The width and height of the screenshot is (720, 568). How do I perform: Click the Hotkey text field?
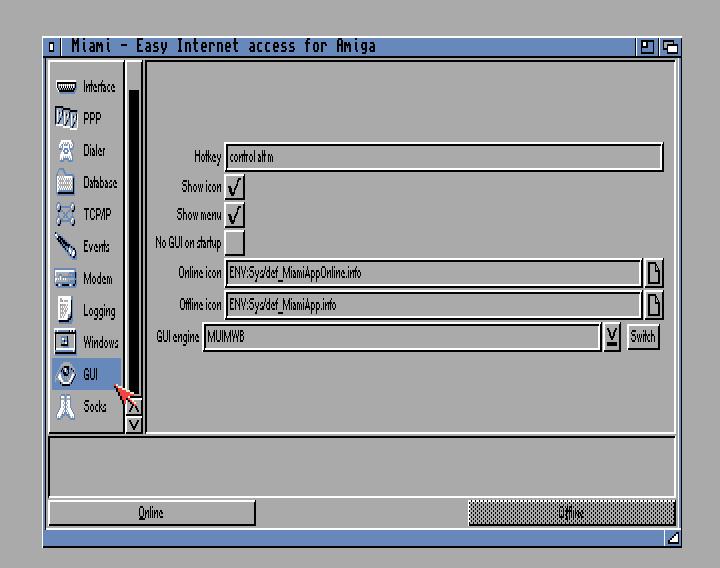(x=444, y=157)
